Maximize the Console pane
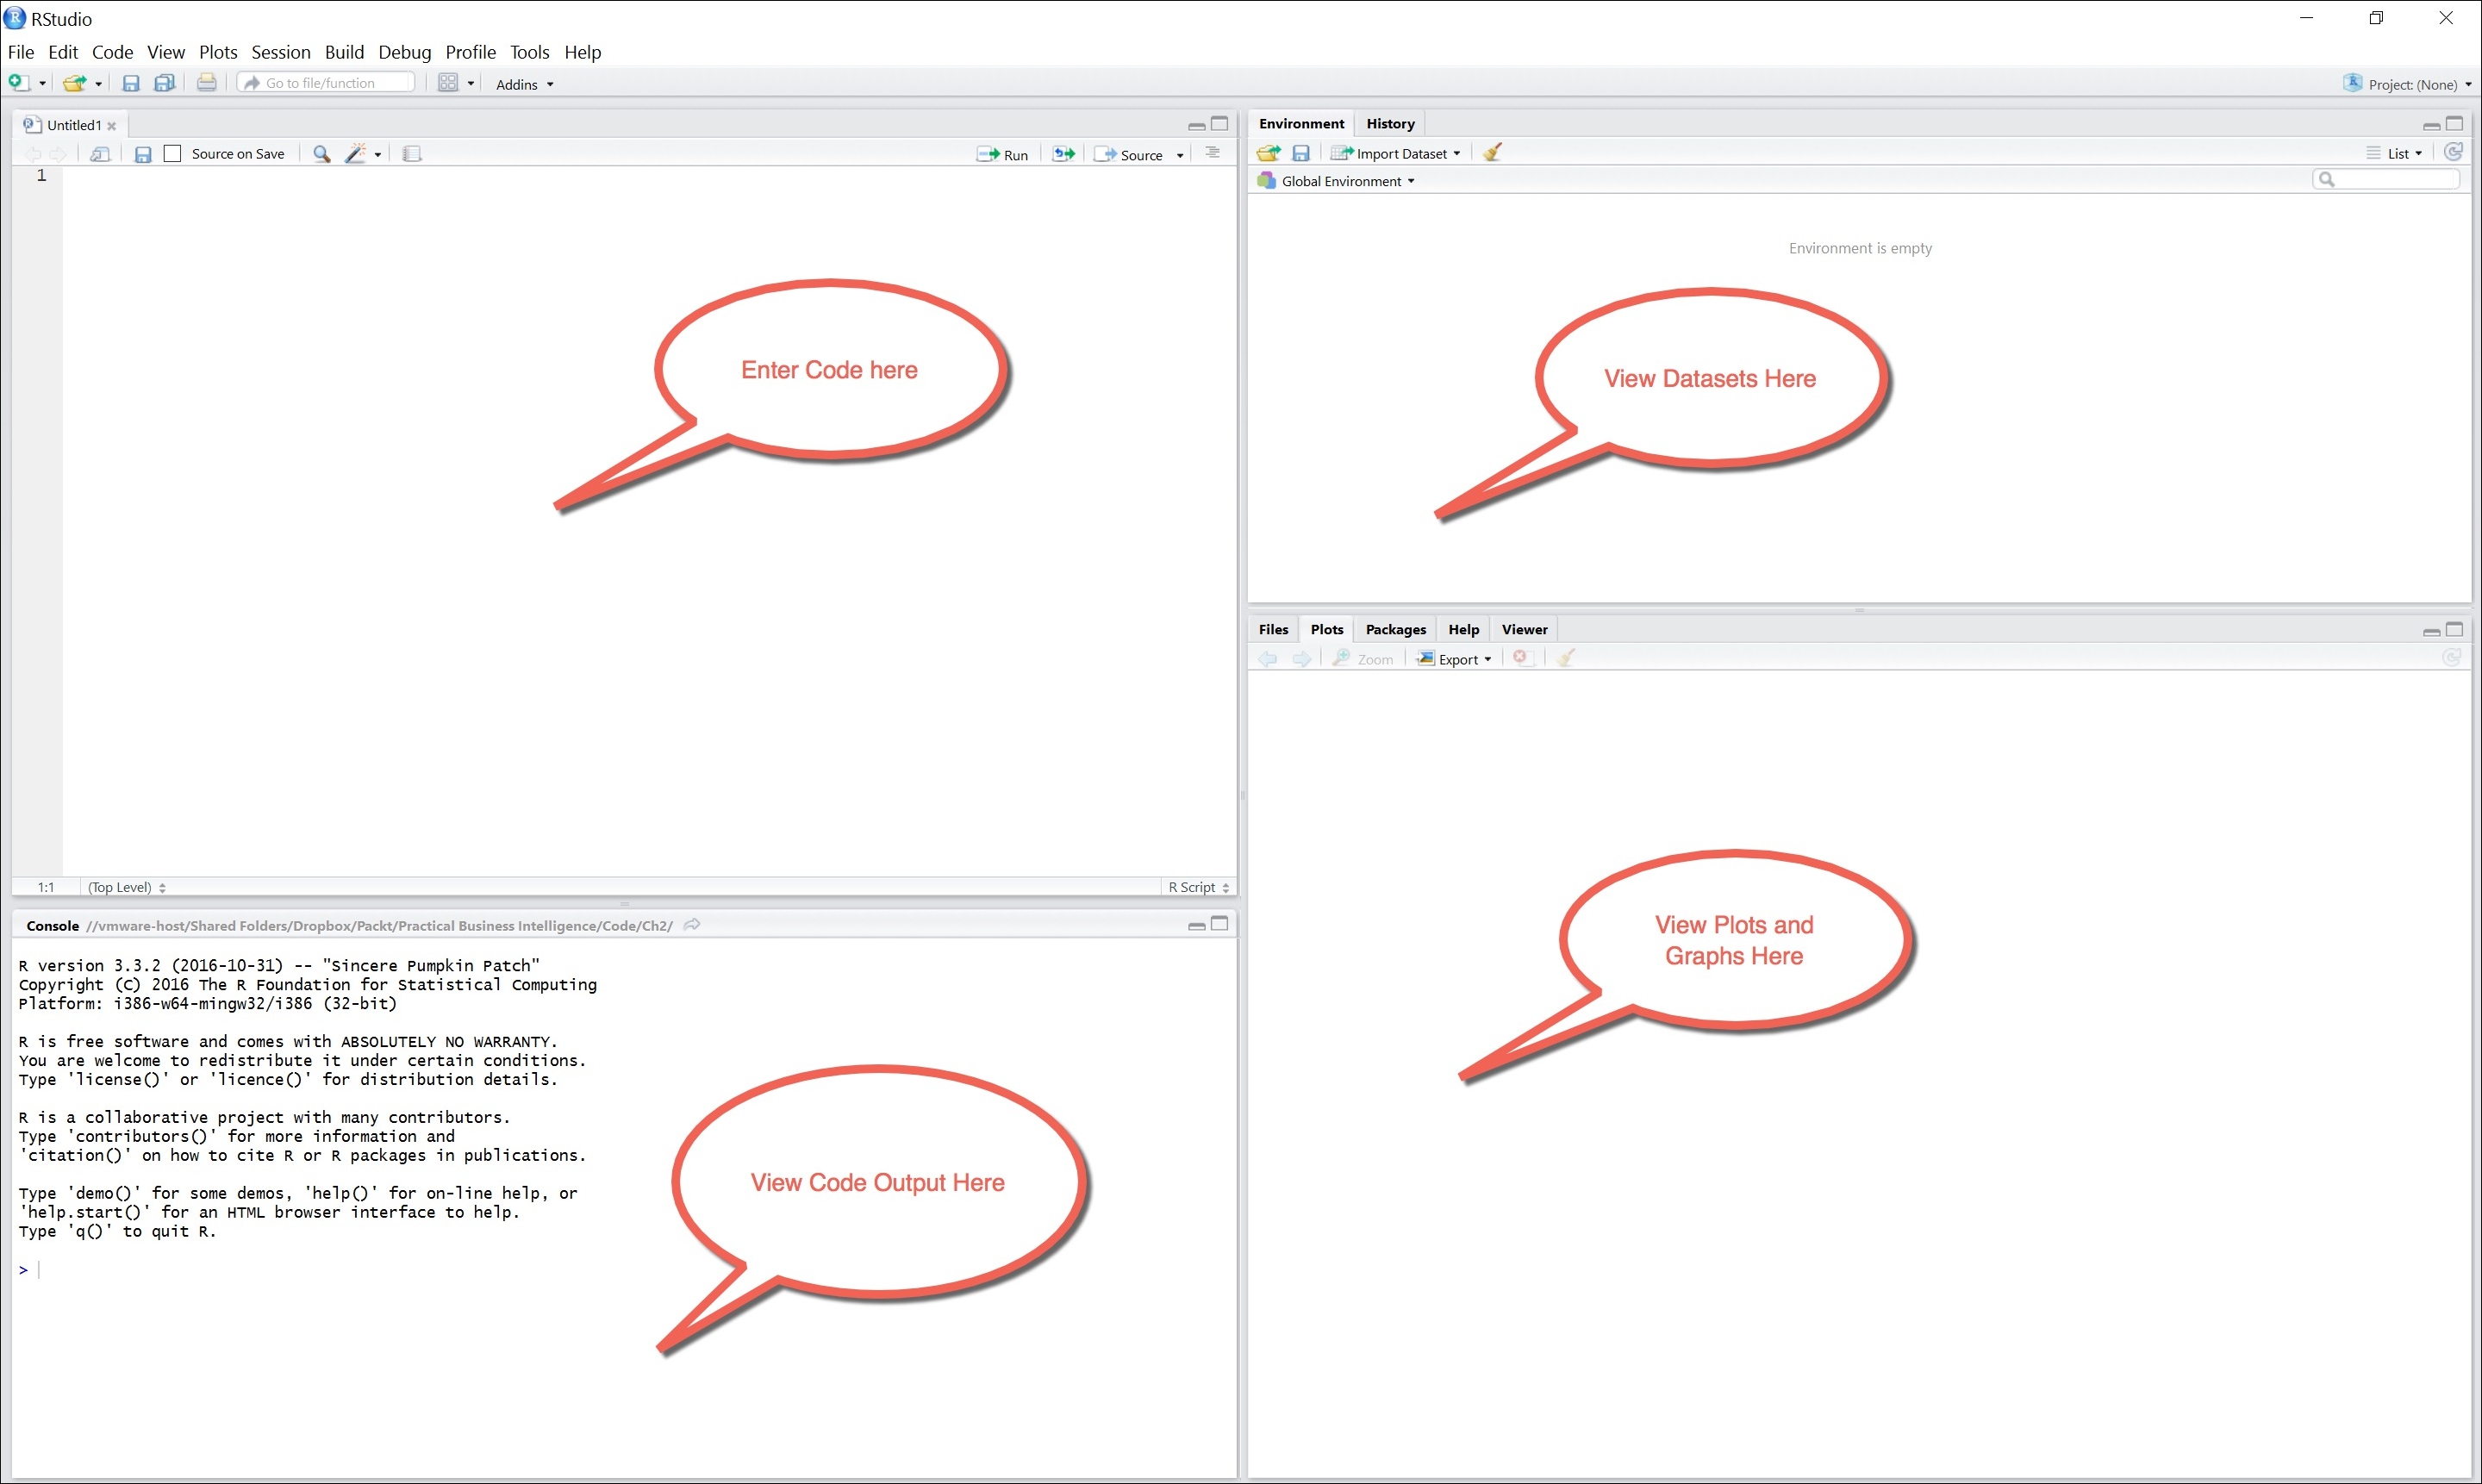 click(1220, 924)
